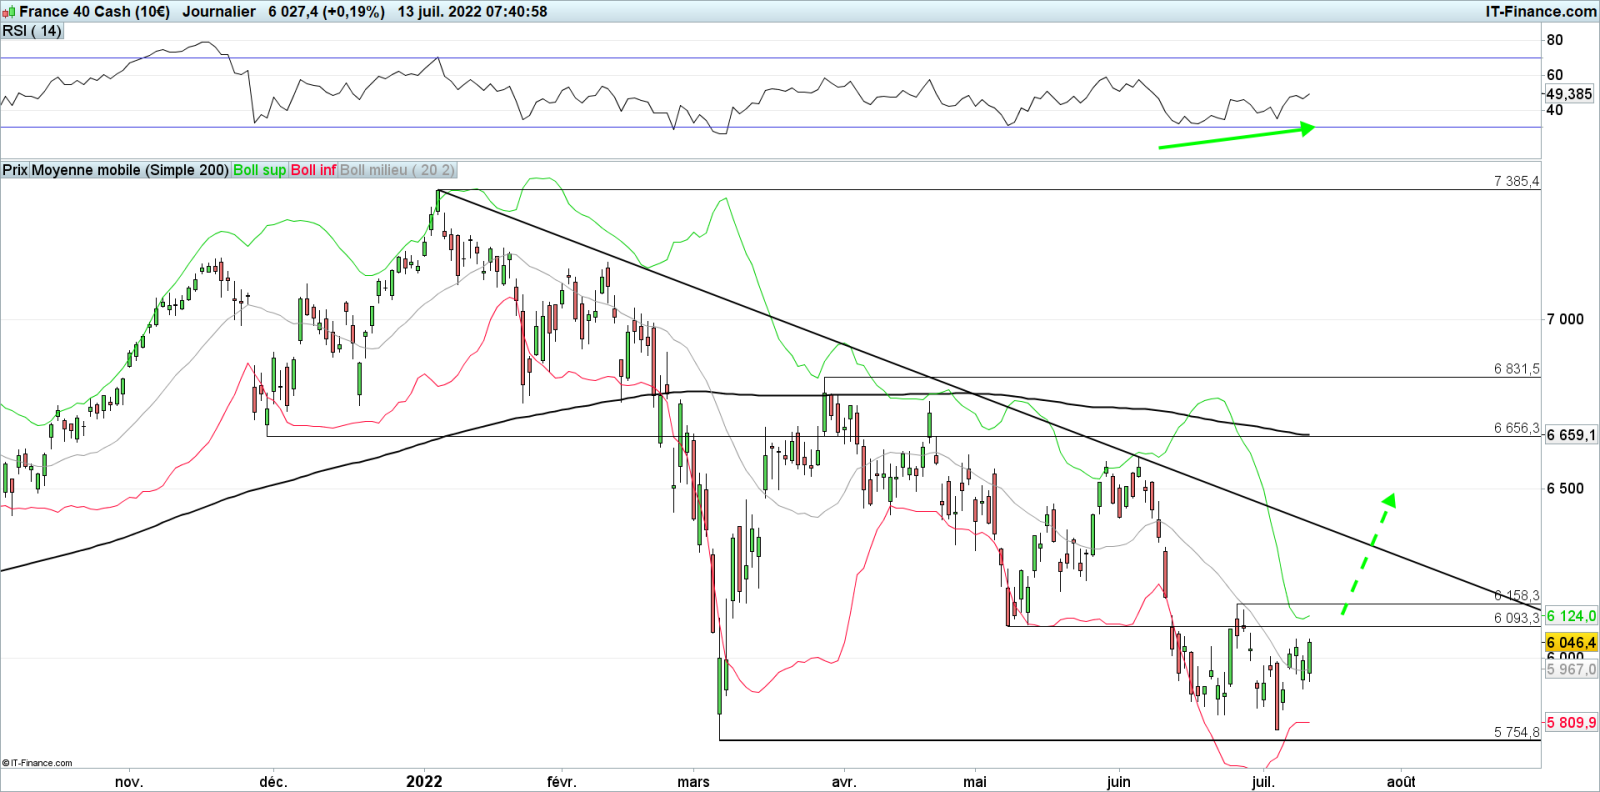
Task: Click the Boll sup legend label
Action: pos(259,170)
